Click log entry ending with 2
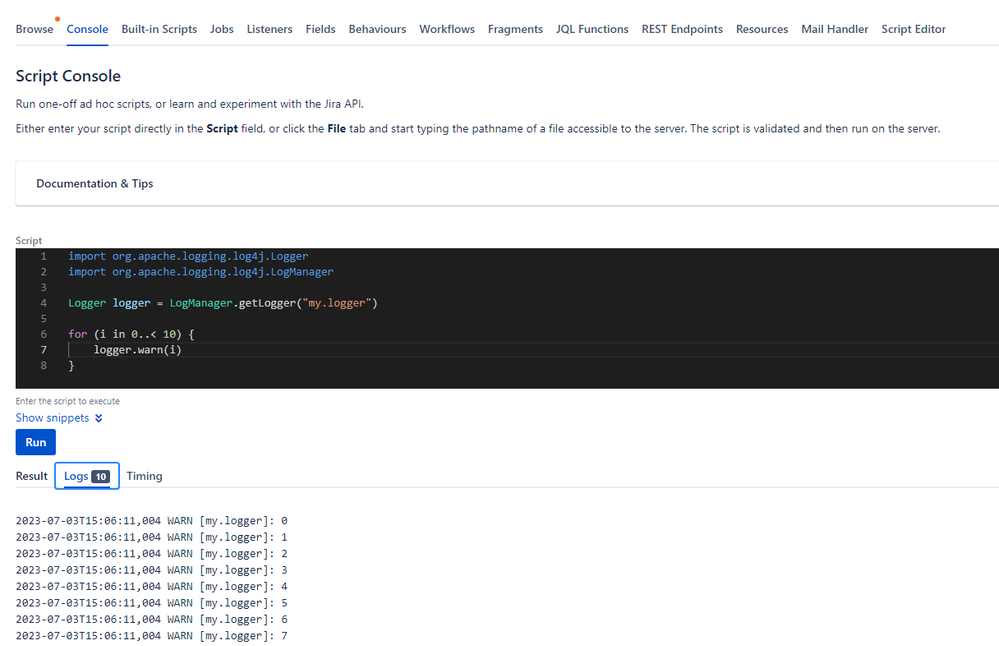 152,554
